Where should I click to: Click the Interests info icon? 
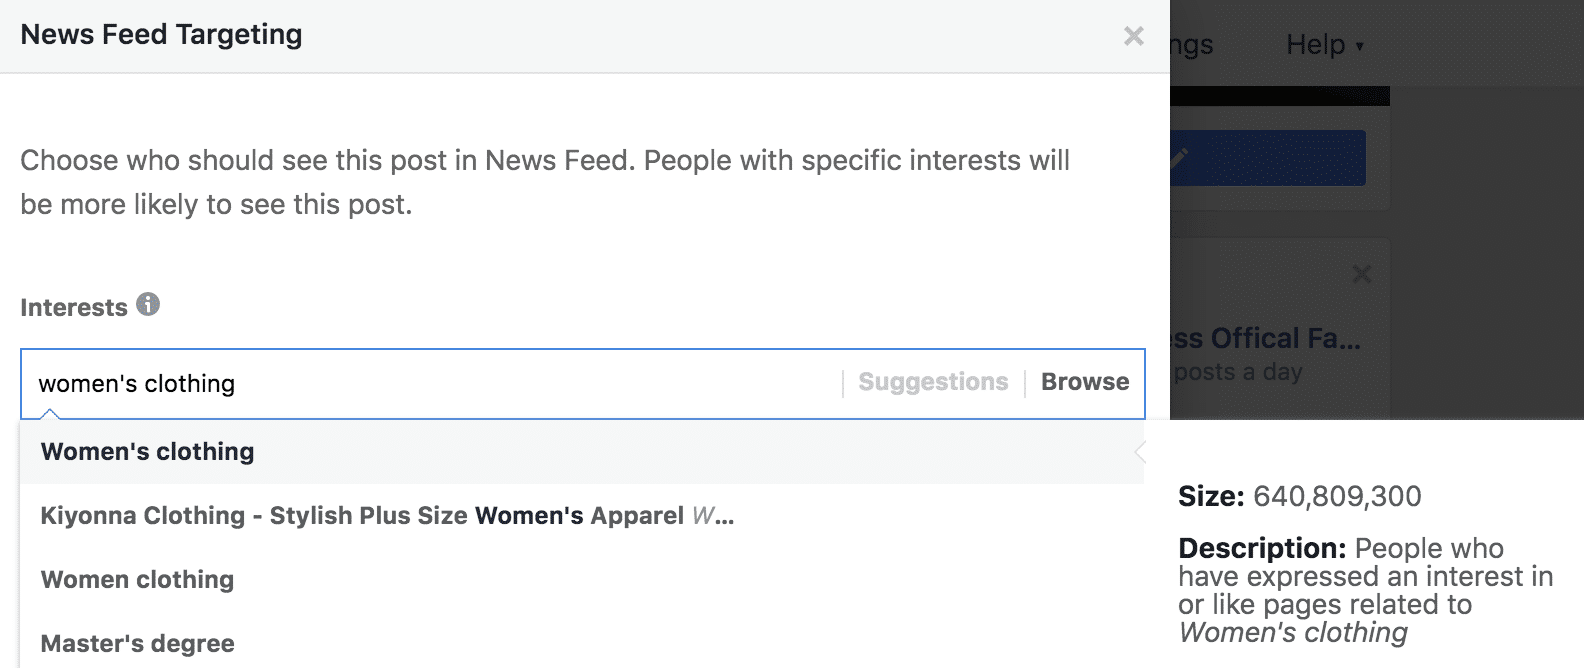[148, 304]
